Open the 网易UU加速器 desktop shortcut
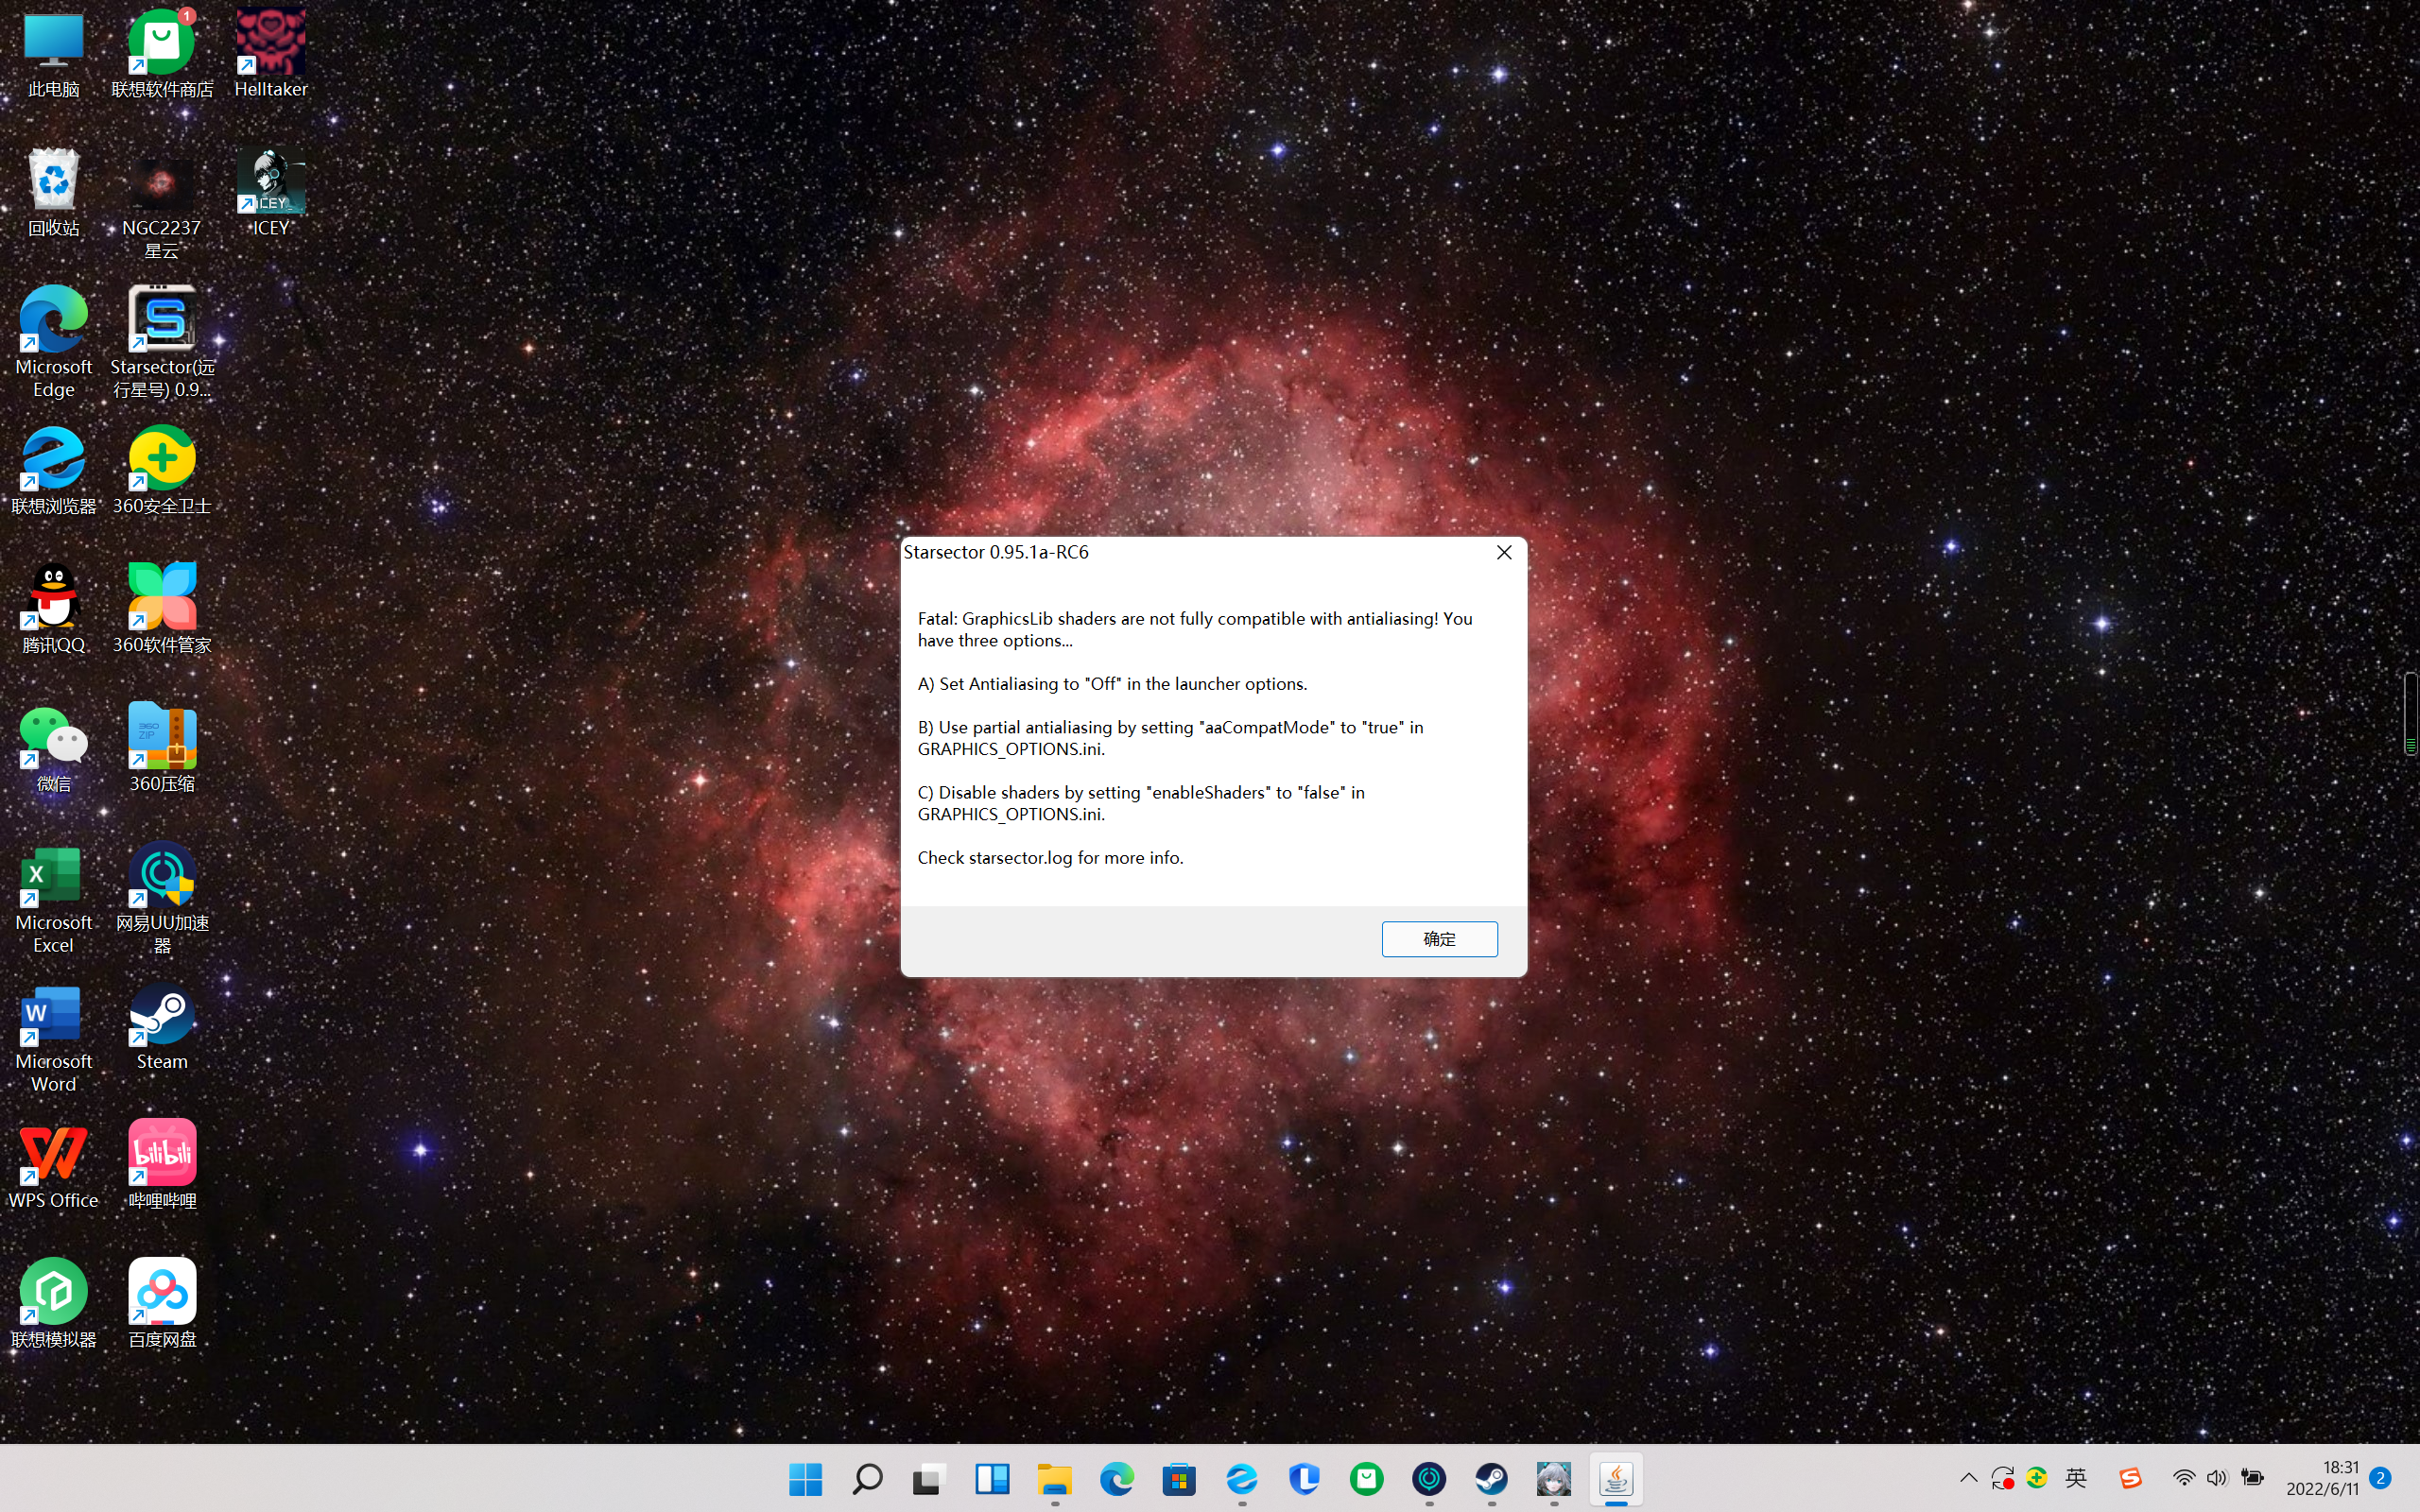The height and width of the screenshot is (1512, 2420). point(162,877)
